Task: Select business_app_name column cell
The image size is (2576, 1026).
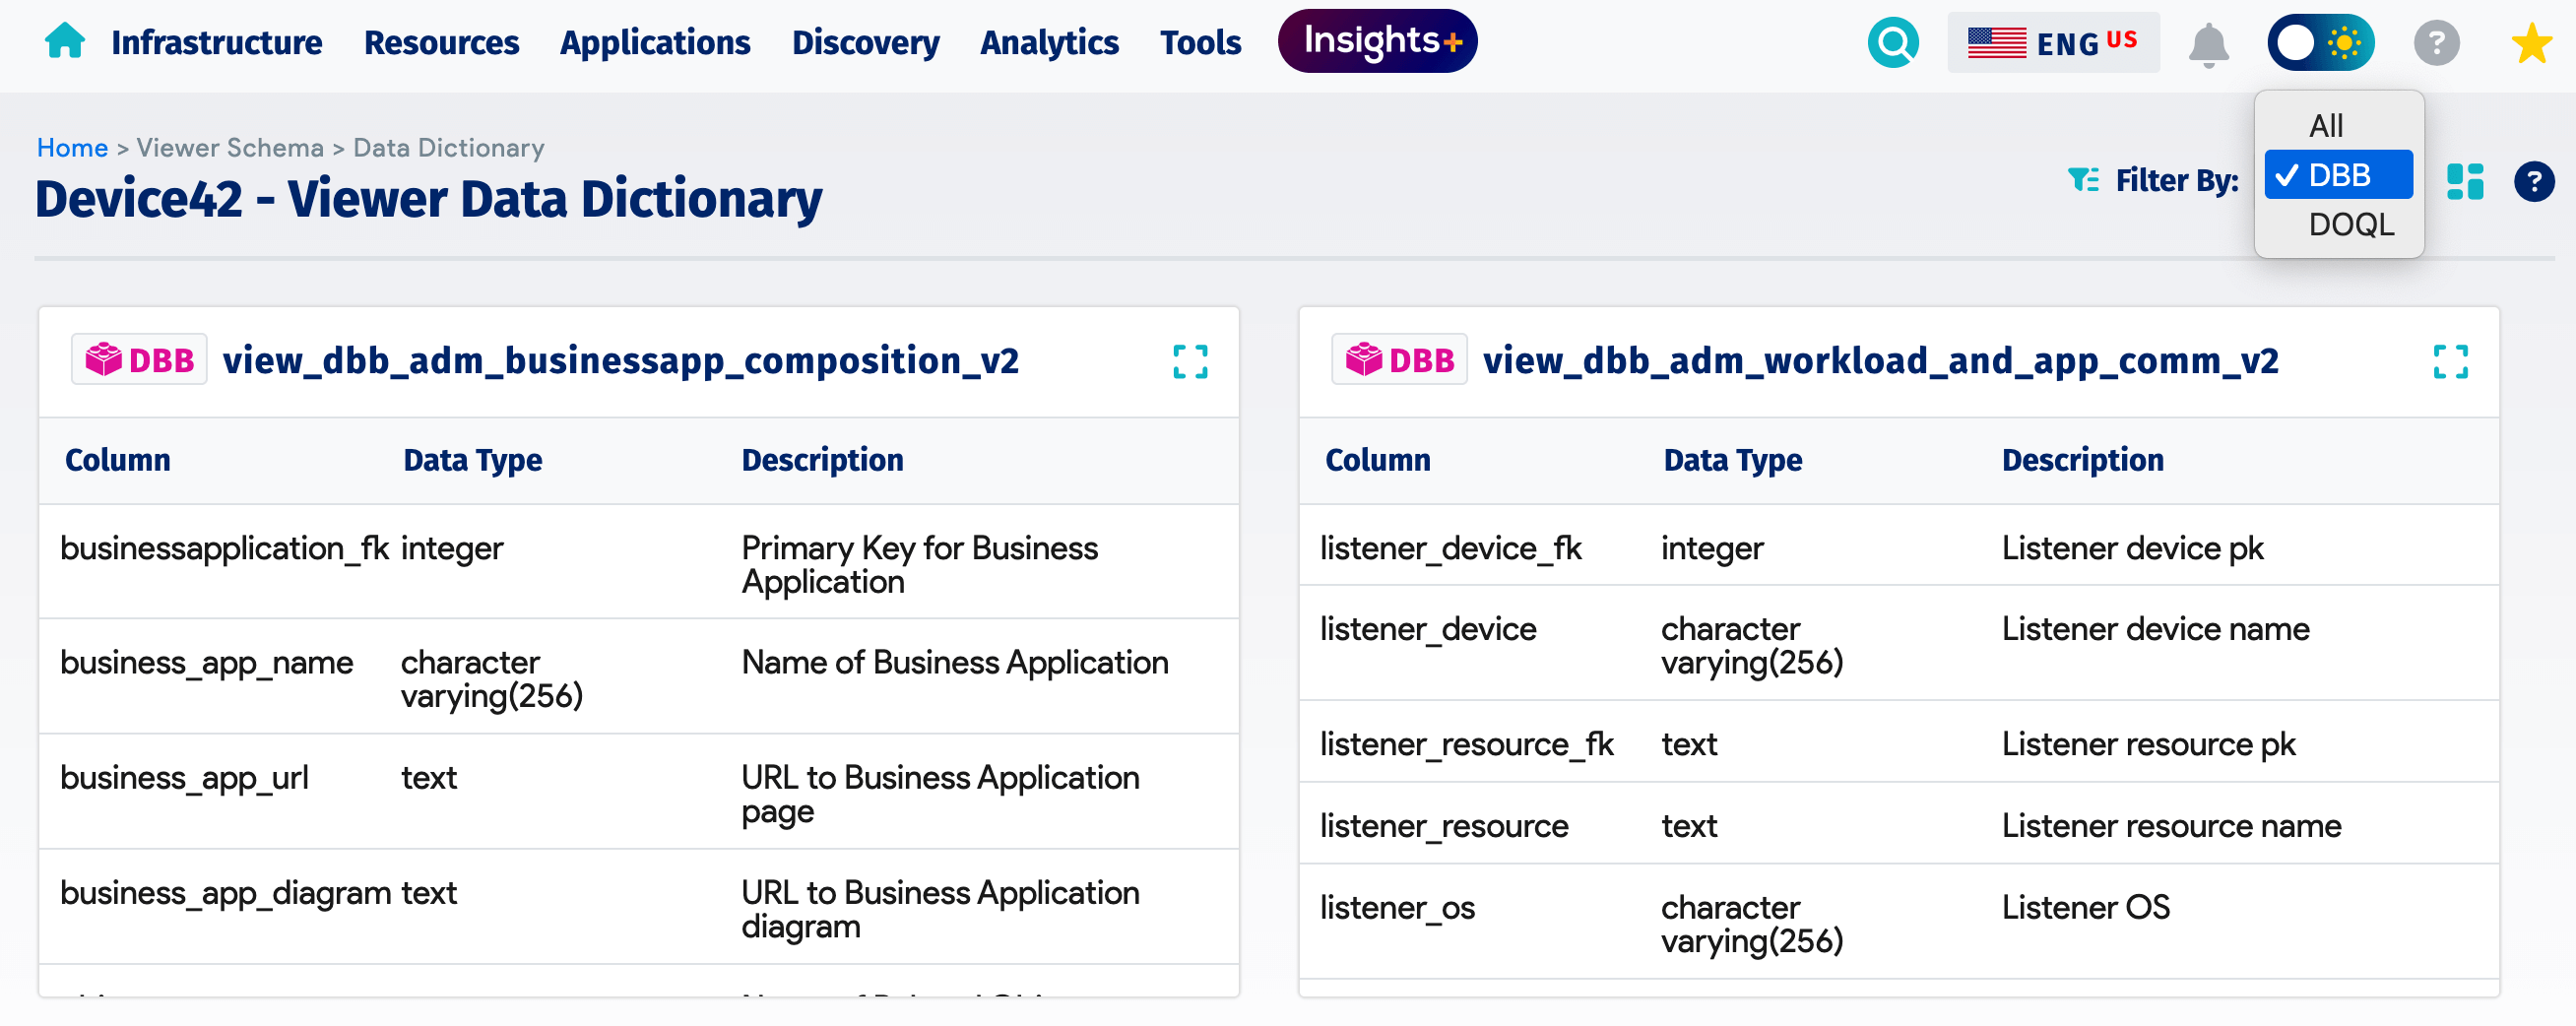Action: click(x=207, y=663)
